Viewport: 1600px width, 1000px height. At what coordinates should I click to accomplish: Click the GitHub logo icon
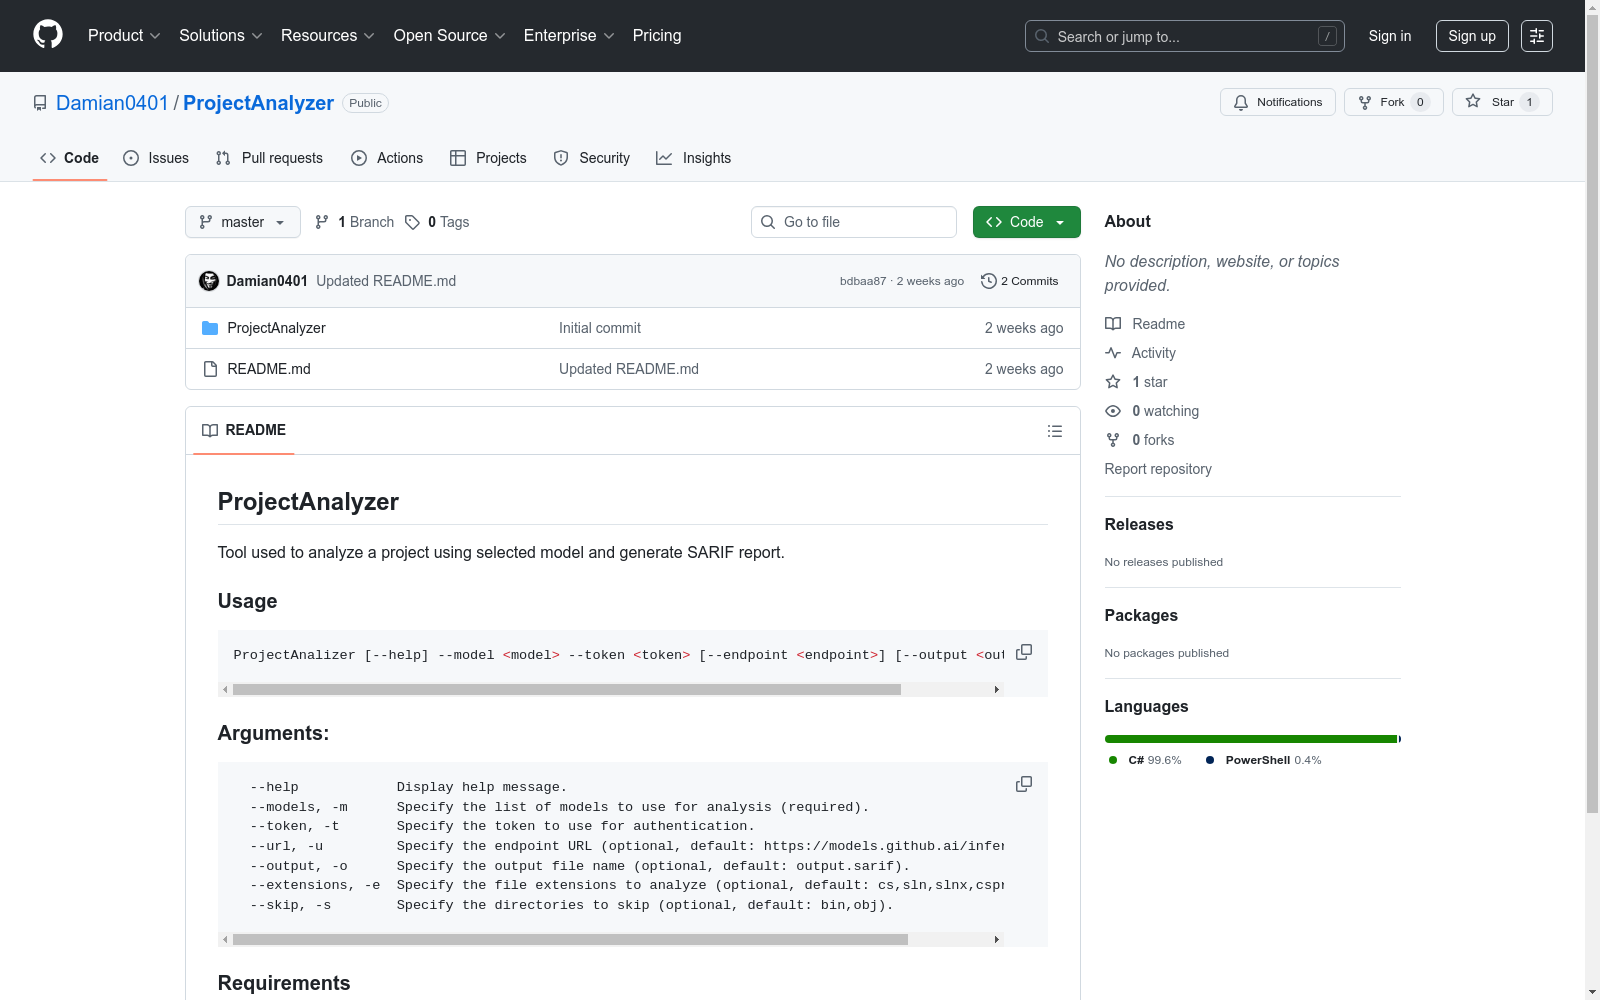[48, 35]
